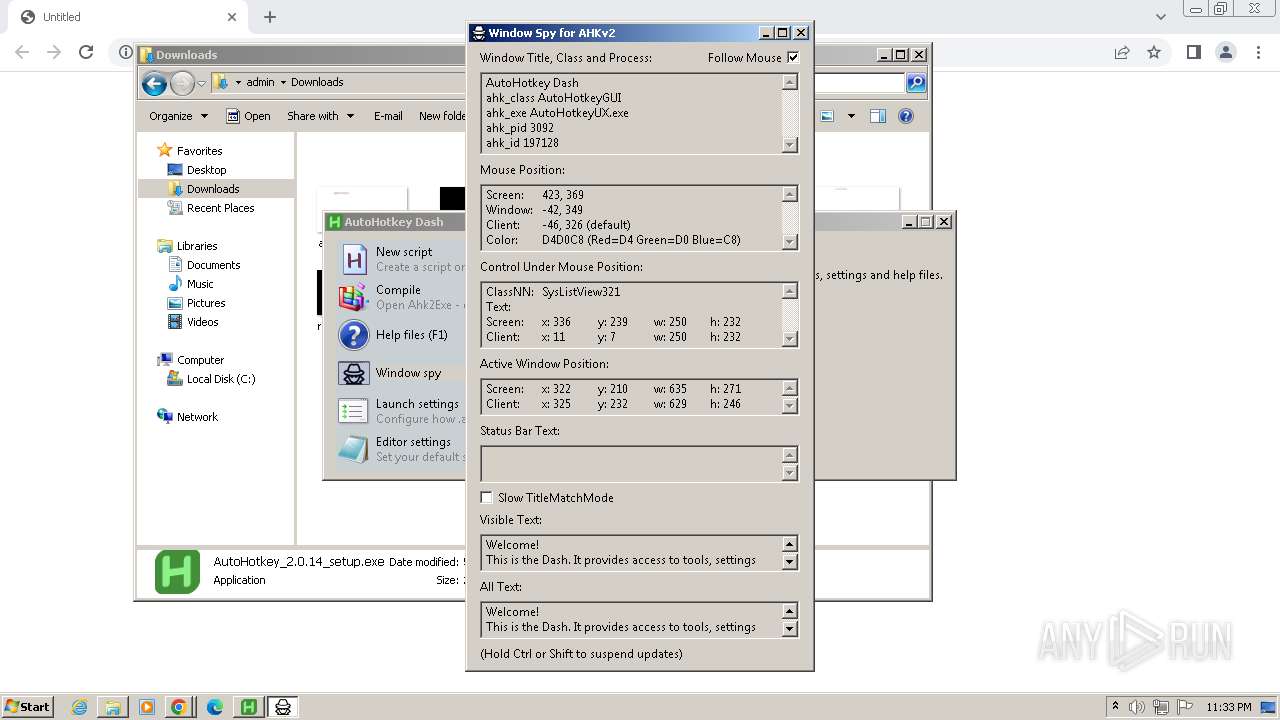Bookmark page with the star icon
The image size is (1280, 720).
coord(1154,52)
